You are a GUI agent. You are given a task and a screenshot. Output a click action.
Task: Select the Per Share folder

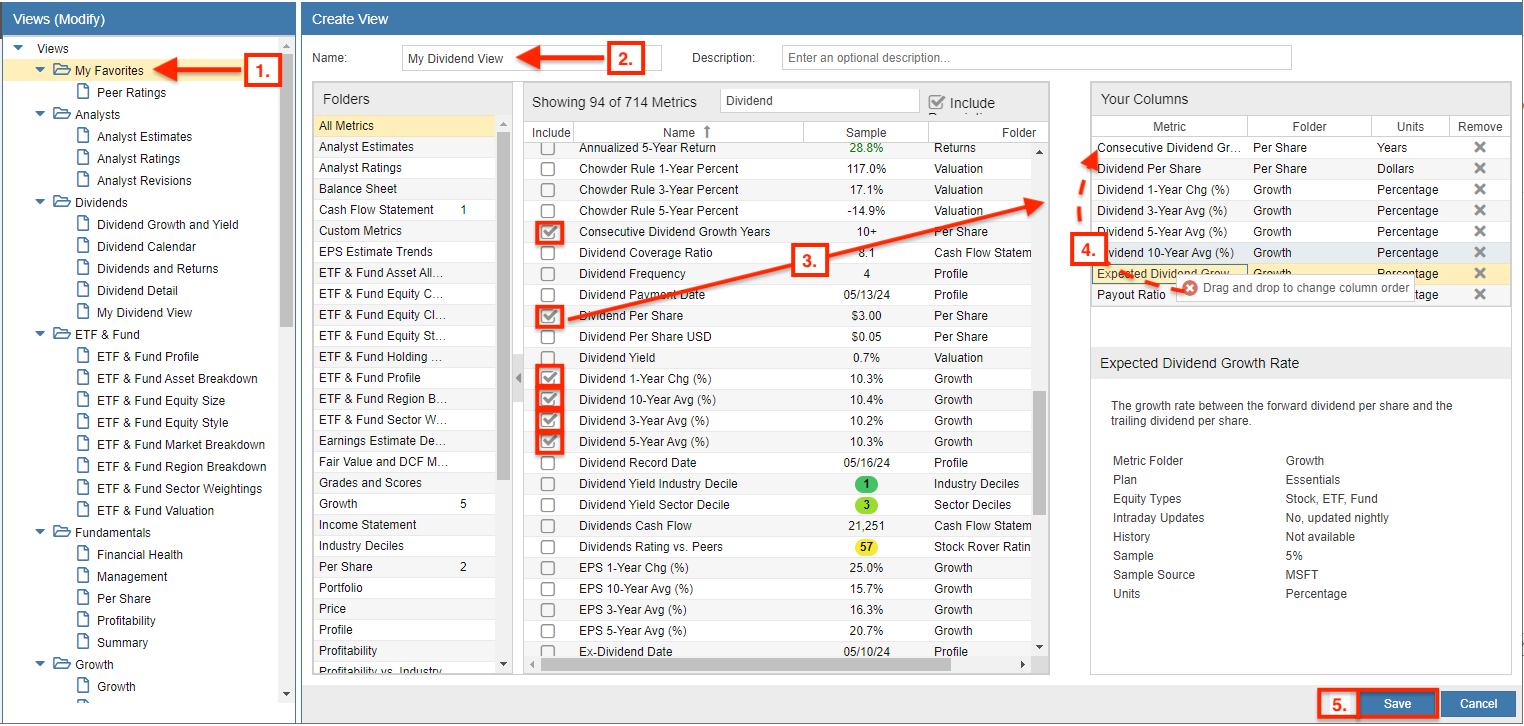(x=404, y=567)
